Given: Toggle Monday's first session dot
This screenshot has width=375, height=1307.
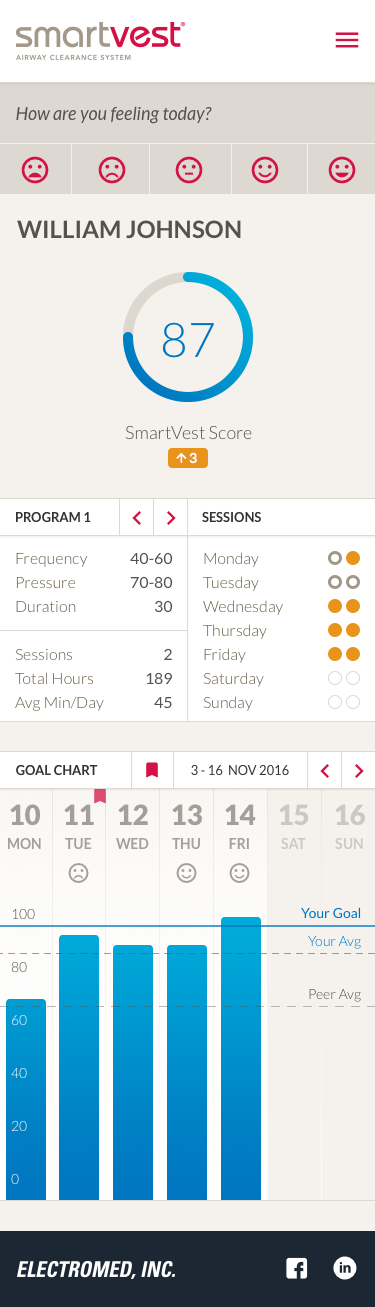Looking at the screenshot, I should (335, 558).
